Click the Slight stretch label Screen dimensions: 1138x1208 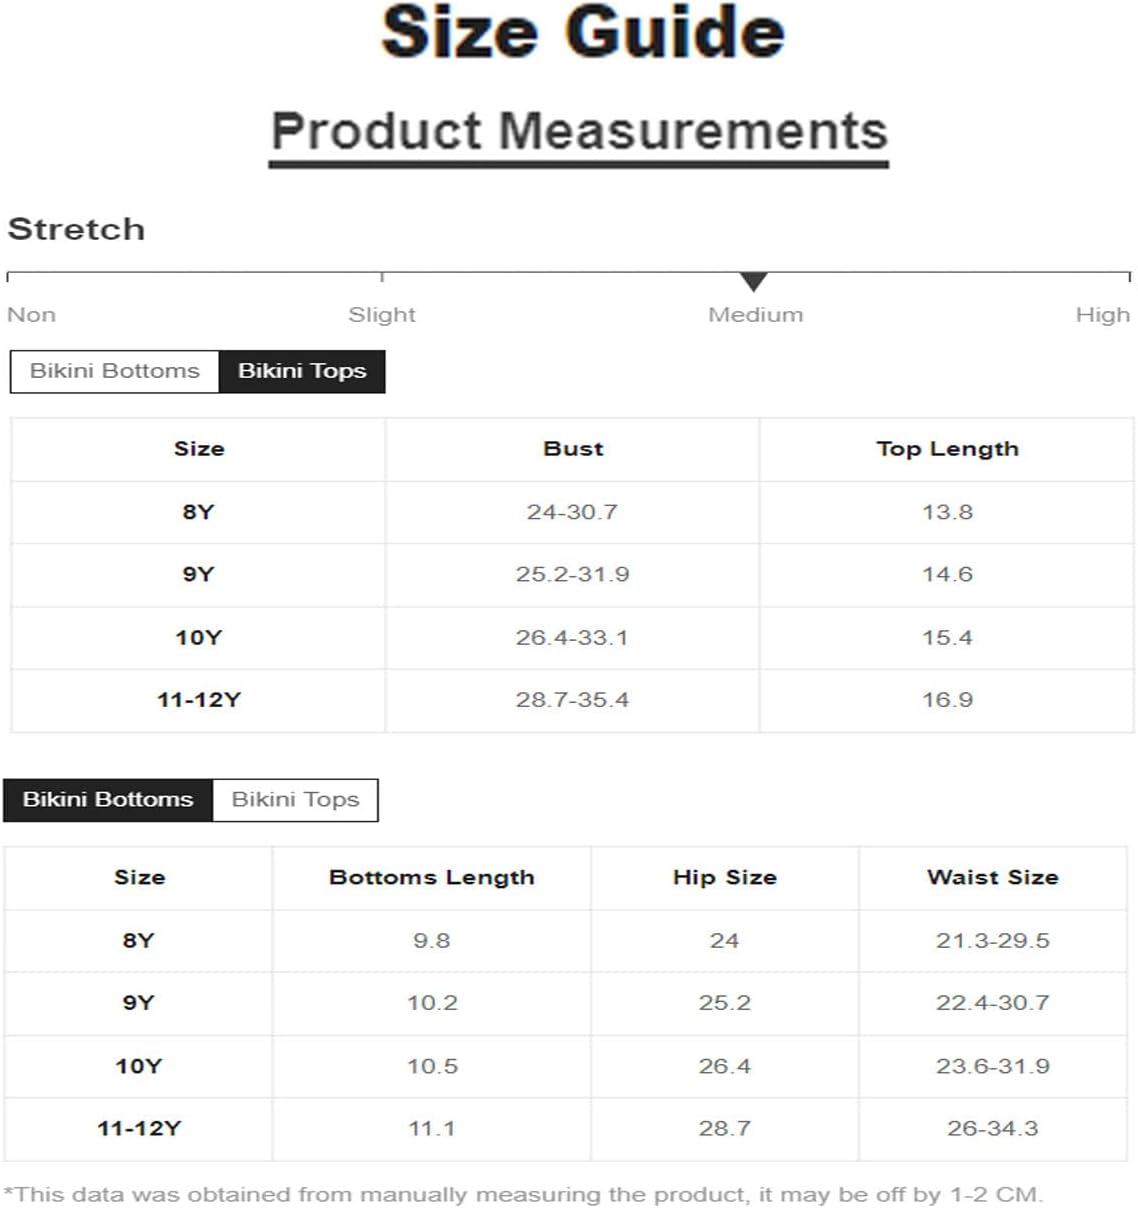[381, 315]
